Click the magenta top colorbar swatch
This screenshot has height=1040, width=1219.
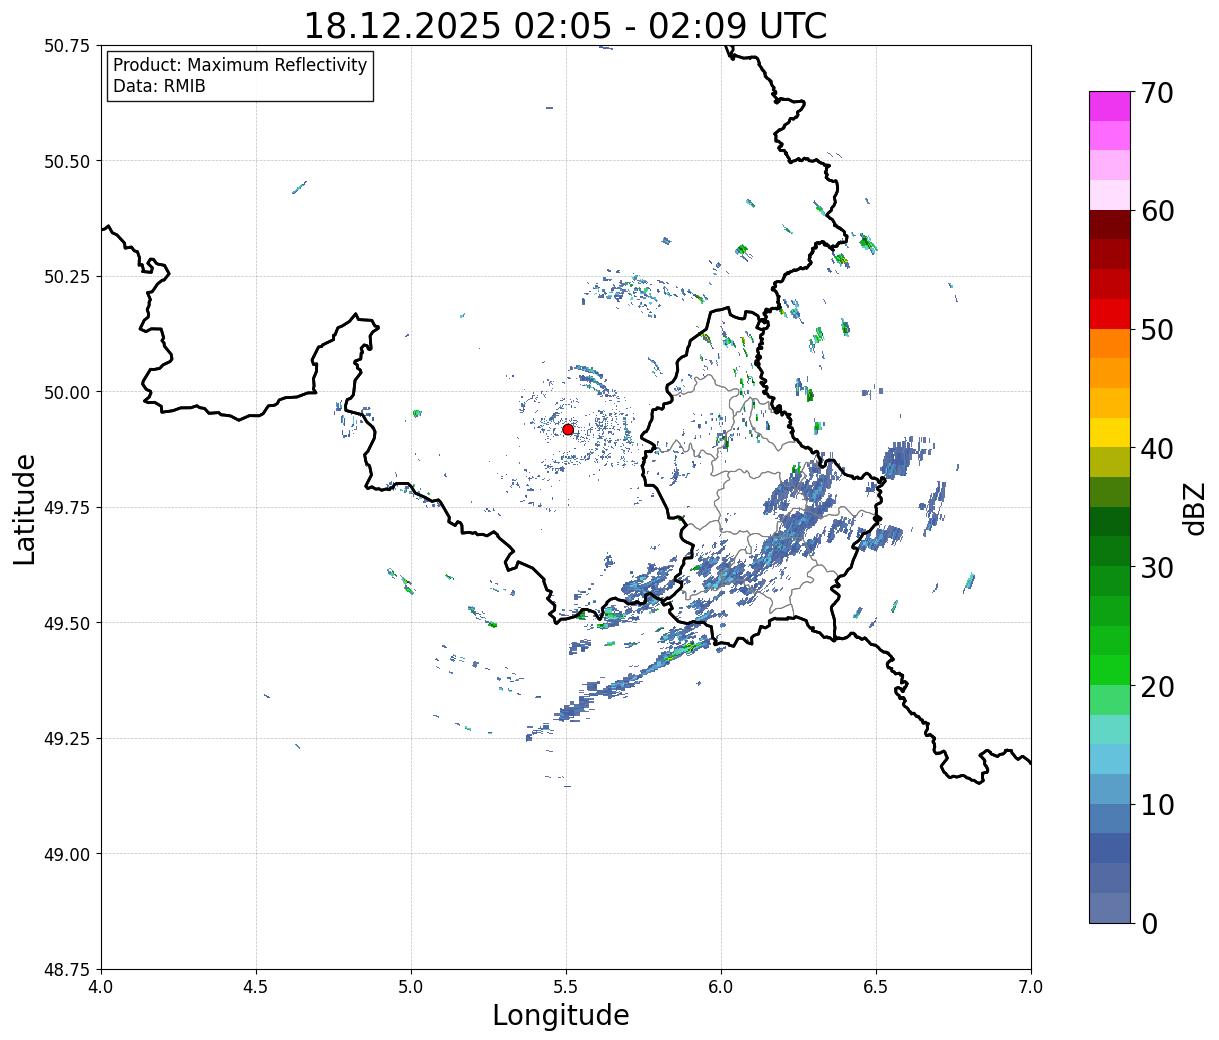tap(1110, 106)
